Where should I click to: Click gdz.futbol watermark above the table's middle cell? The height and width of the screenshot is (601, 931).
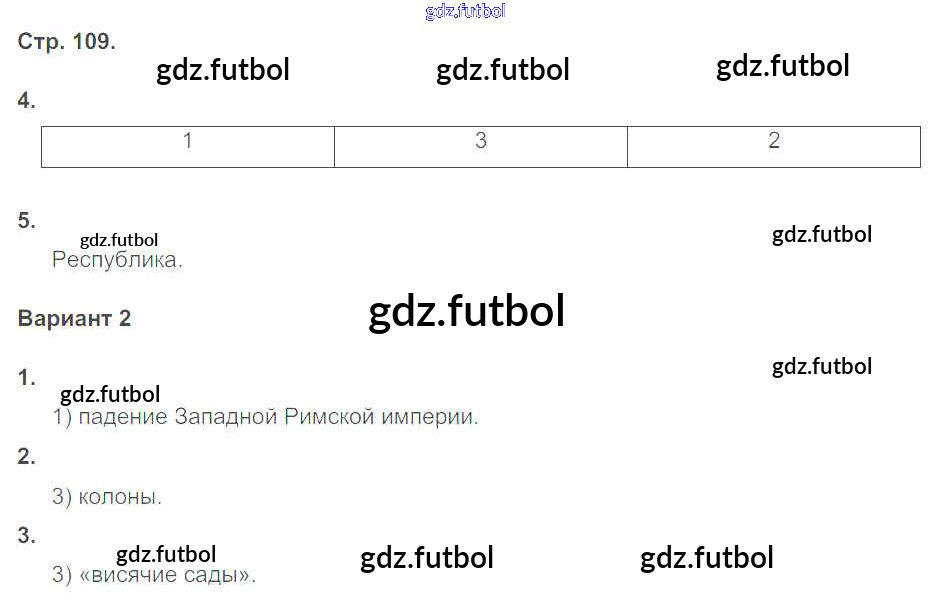[x=503, y=70]
